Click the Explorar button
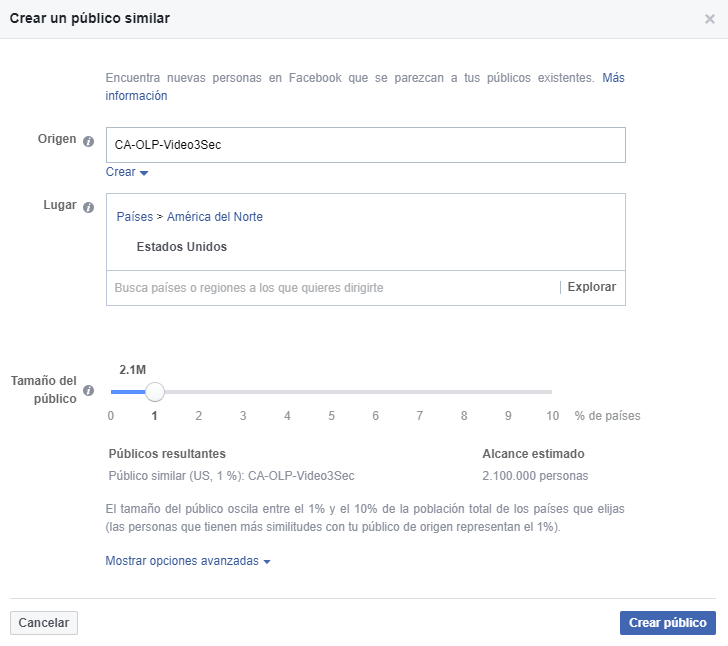Image resolution: width=728 pixels, height=646 pixels. pyautogui.click(x=592, y=287)
